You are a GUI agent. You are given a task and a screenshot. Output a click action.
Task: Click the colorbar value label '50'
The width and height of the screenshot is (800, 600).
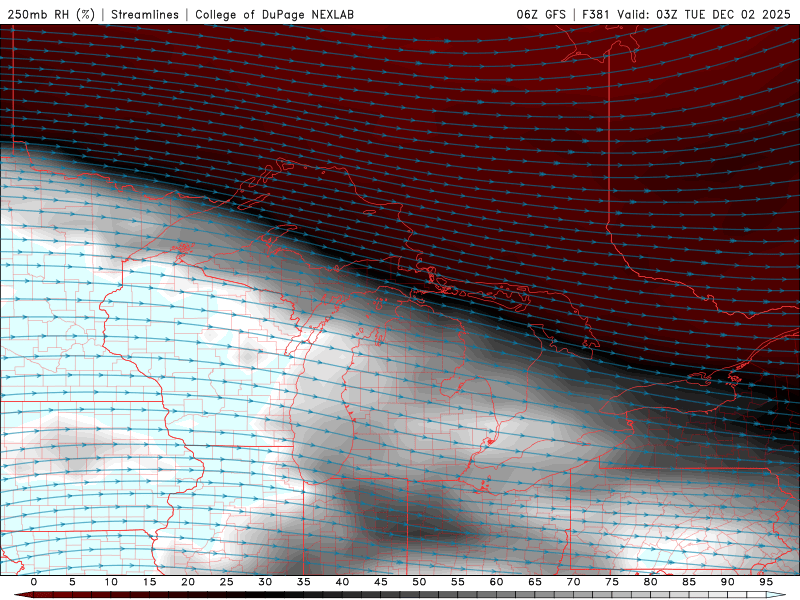click(419, 582)
